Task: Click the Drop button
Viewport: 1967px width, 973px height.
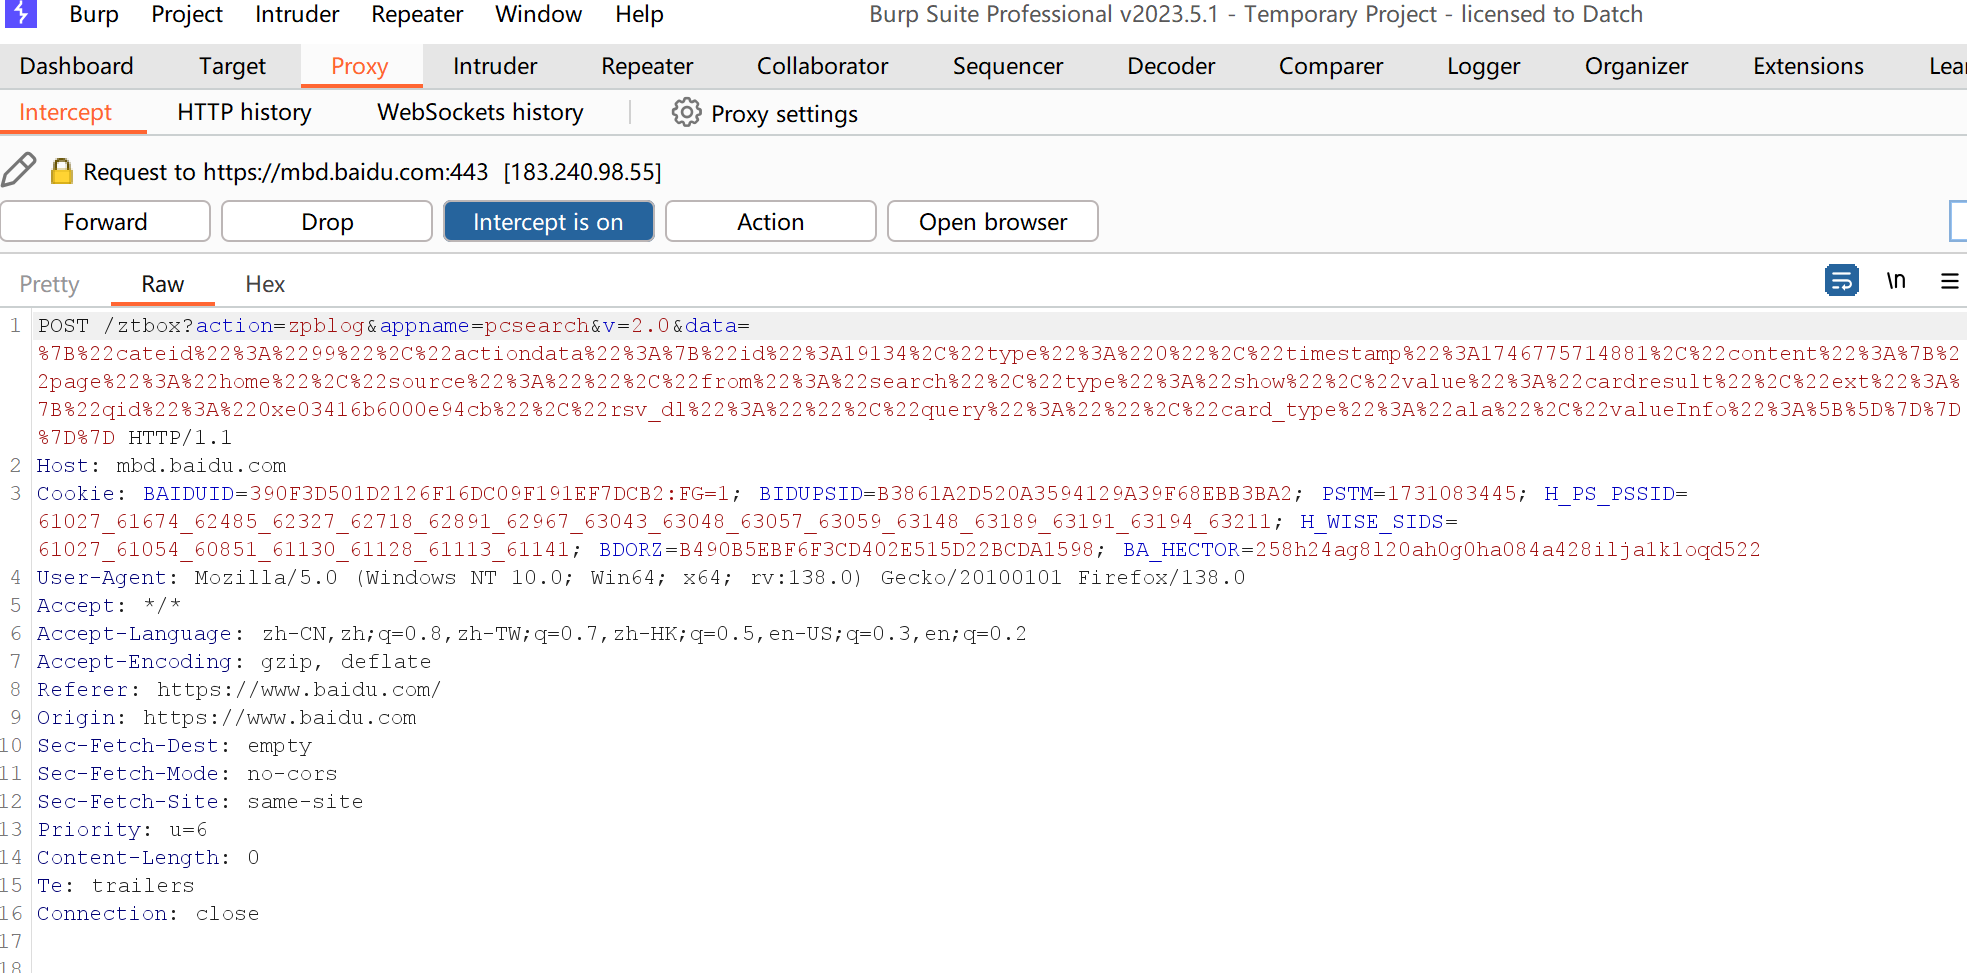Action: [327, 221]
